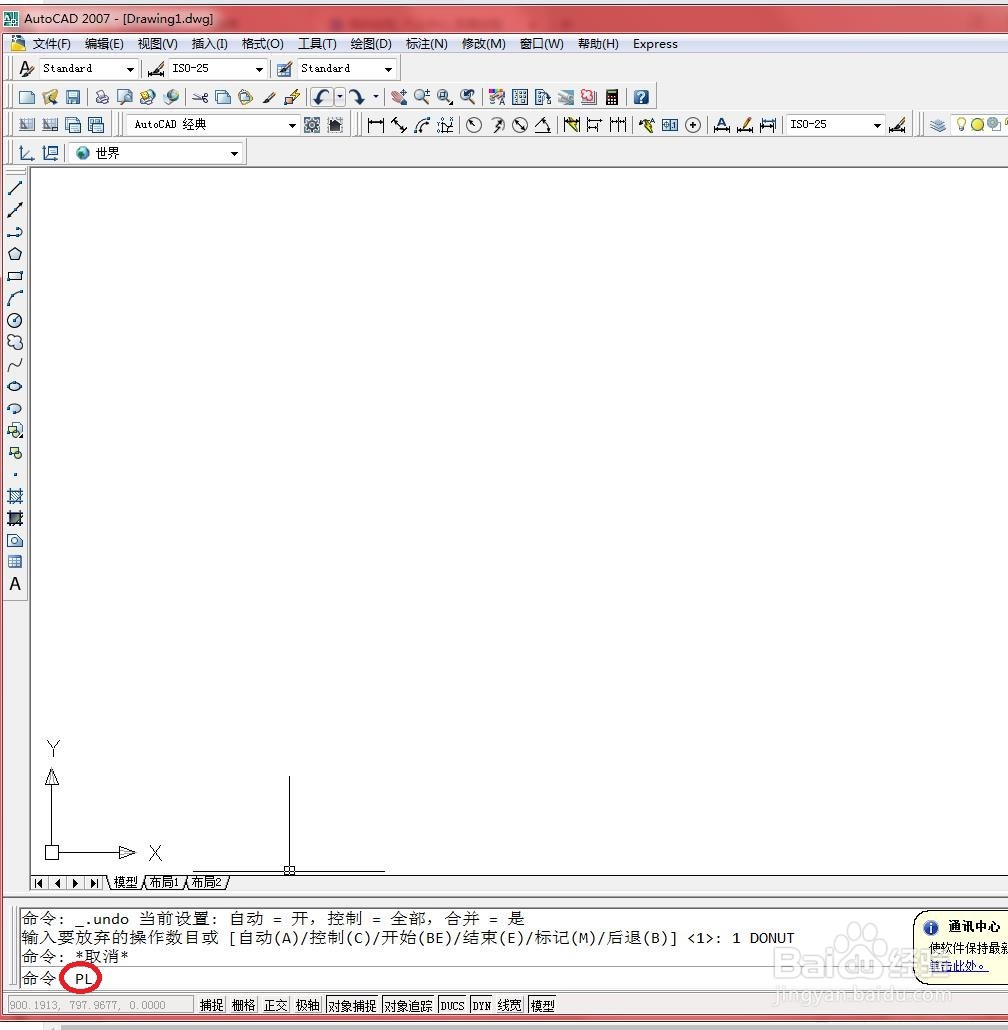Switch to the 模型 model tab
This screenshot has width=1008, height=1030.
(x=125, y=882)
